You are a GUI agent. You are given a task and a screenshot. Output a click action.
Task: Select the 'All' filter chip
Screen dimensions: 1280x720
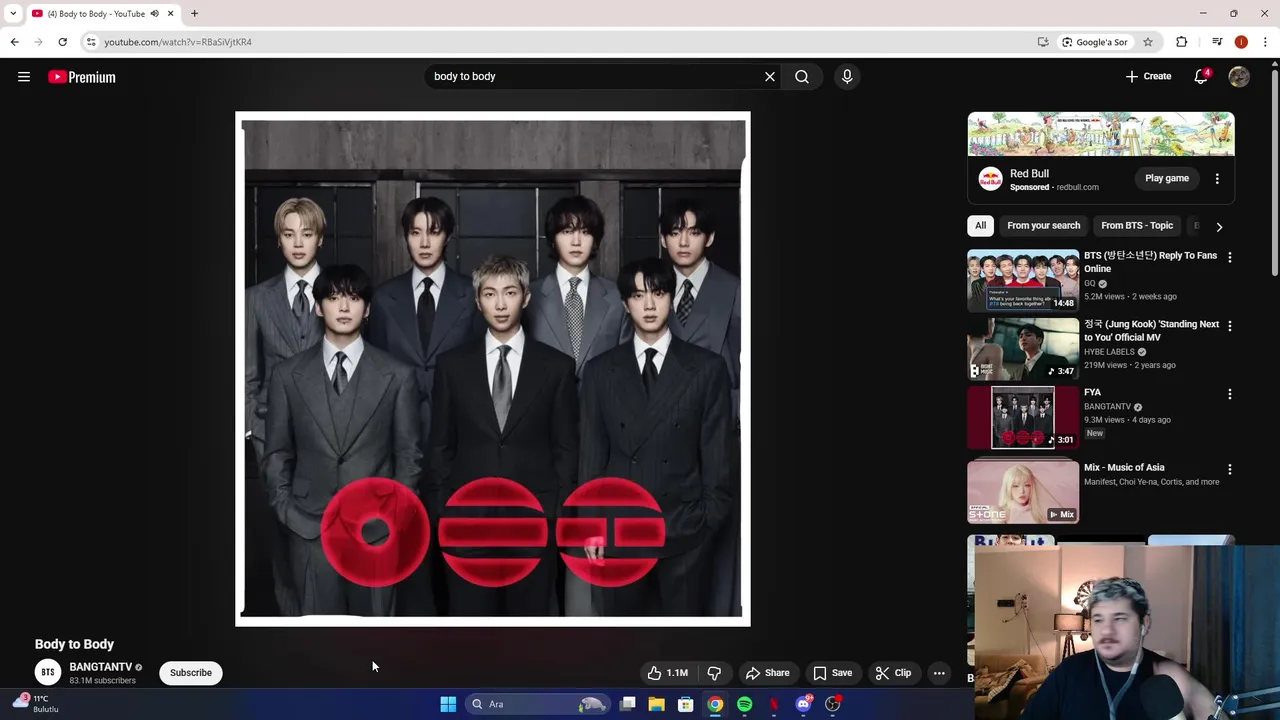click(x=980, y=225)
